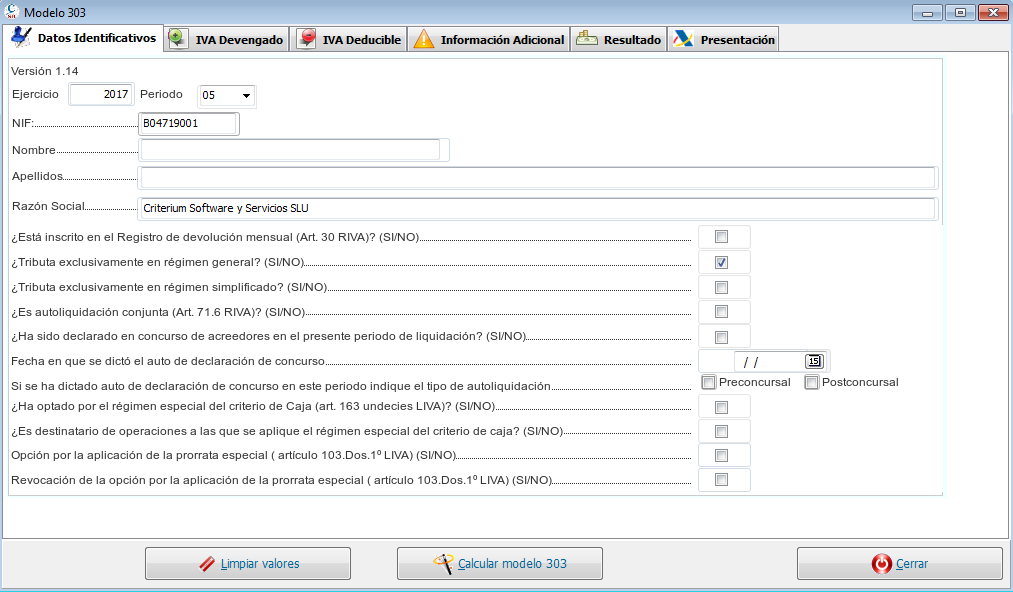
Task: Select the Postconcursal checkbox
Action: 811,383
